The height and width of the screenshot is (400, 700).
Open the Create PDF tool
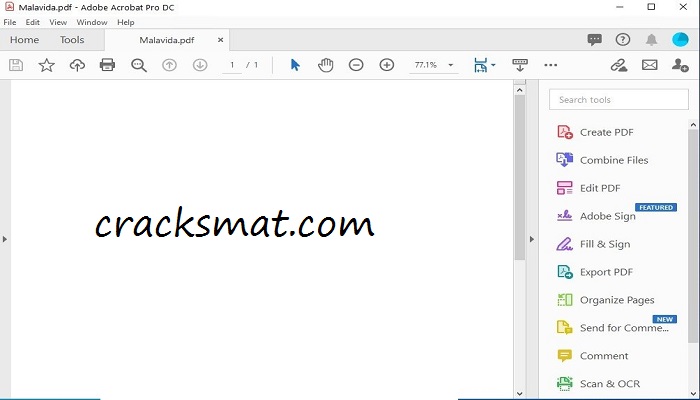tap(595, 132)
